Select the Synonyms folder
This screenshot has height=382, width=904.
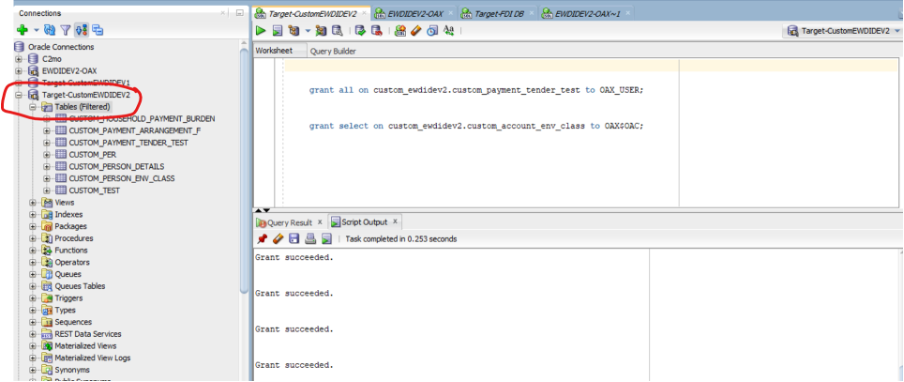(x=72, y=370)
